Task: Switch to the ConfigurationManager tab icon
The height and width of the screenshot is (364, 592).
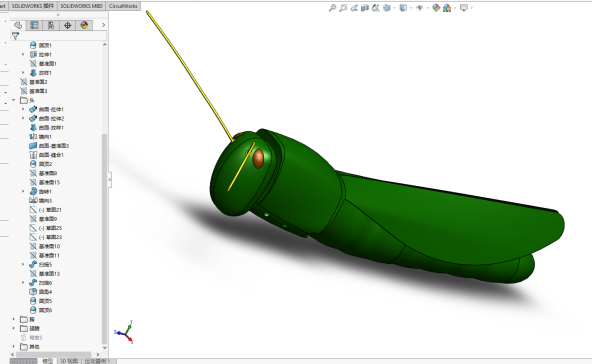Action: [x=51, y=25]
